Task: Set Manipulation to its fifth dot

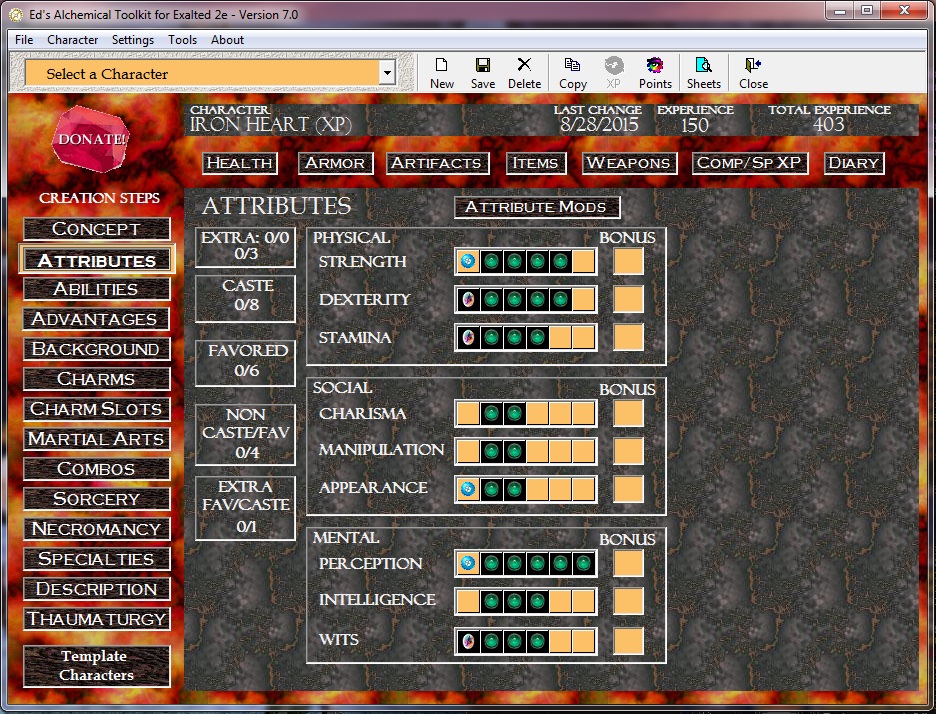Action: tap(583, 451)
